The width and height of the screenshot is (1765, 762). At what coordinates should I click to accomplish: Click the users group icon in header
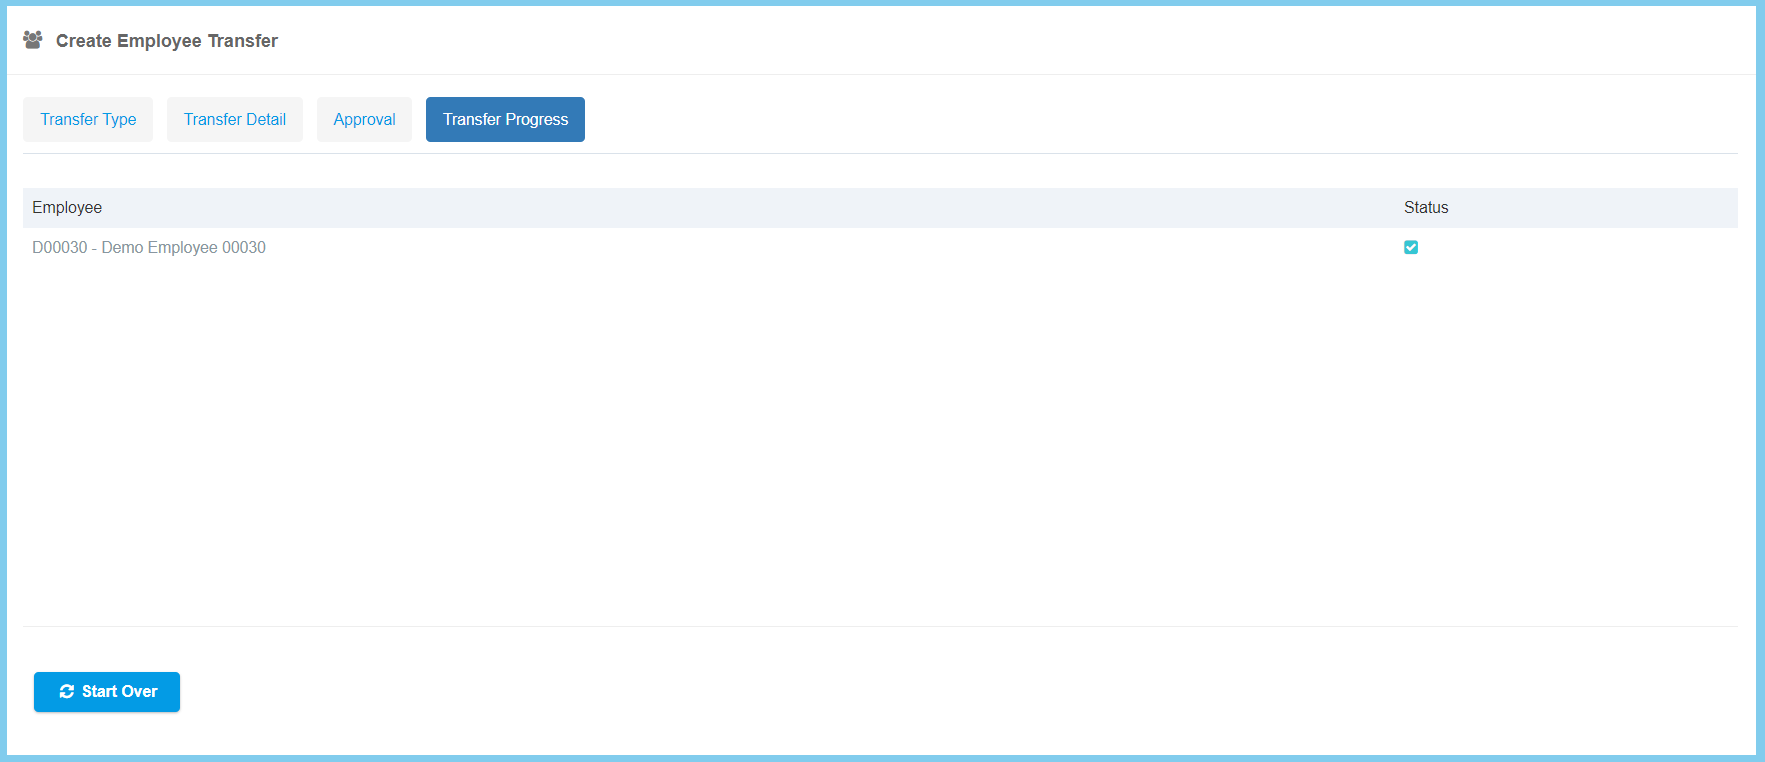[33, 40]
